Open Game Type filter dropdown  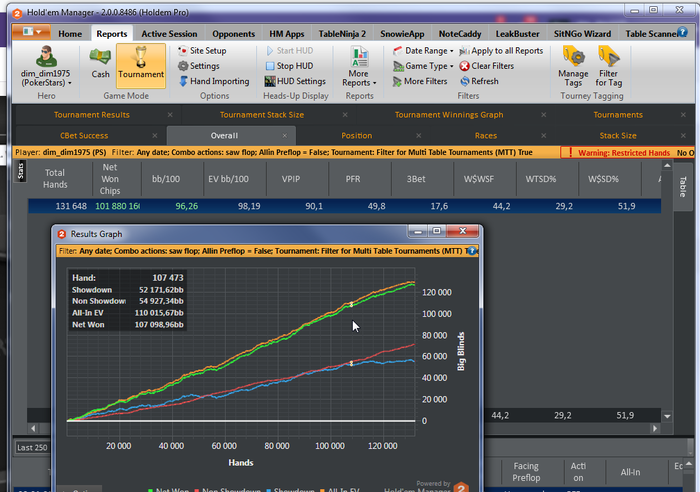pyautogui.click(x=423, y=66)
